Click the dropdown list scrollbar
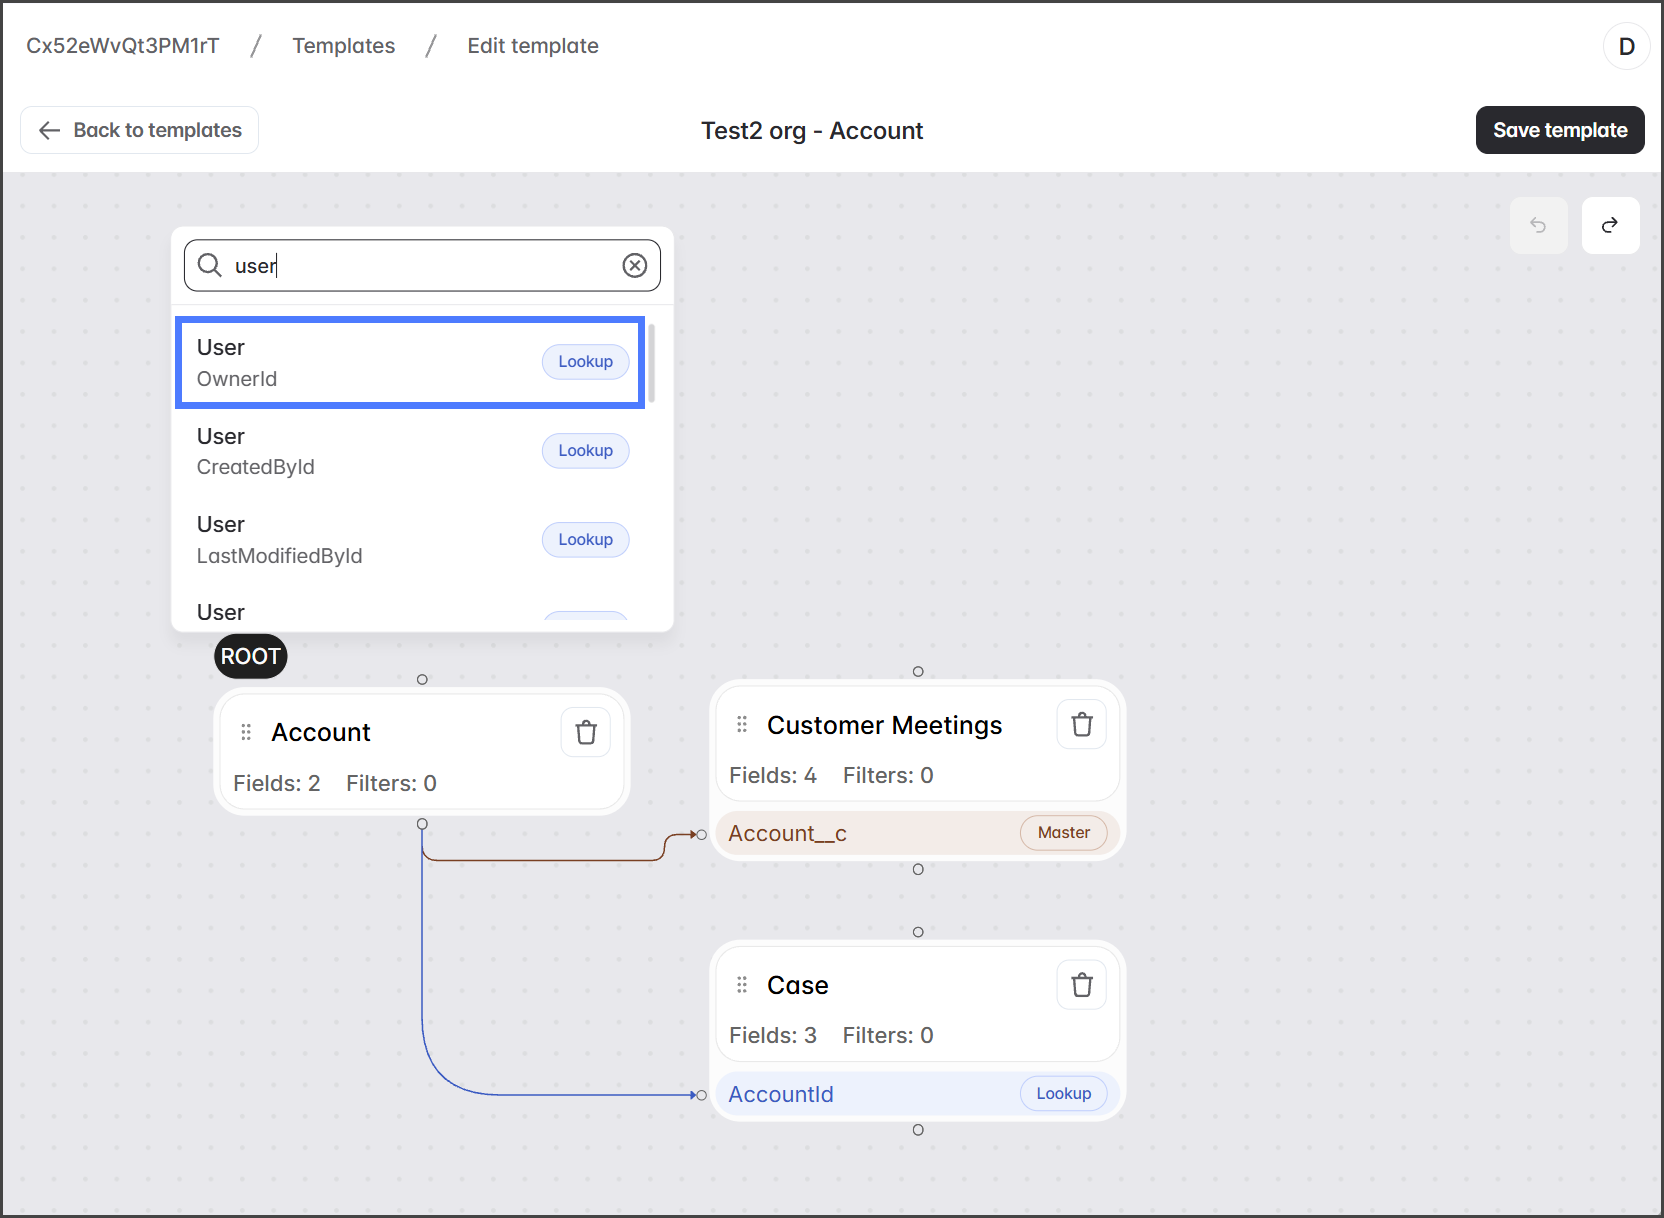The height and width of the screenshot is (1218, 1664). tap(652, 363)
